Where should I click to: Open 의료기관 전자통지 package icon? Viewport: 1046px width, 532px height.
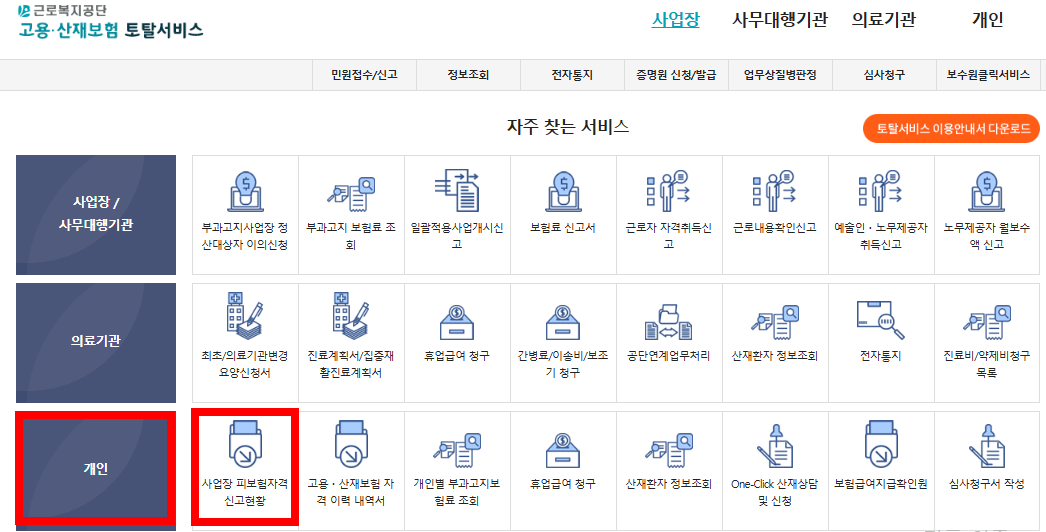(881, 320)
